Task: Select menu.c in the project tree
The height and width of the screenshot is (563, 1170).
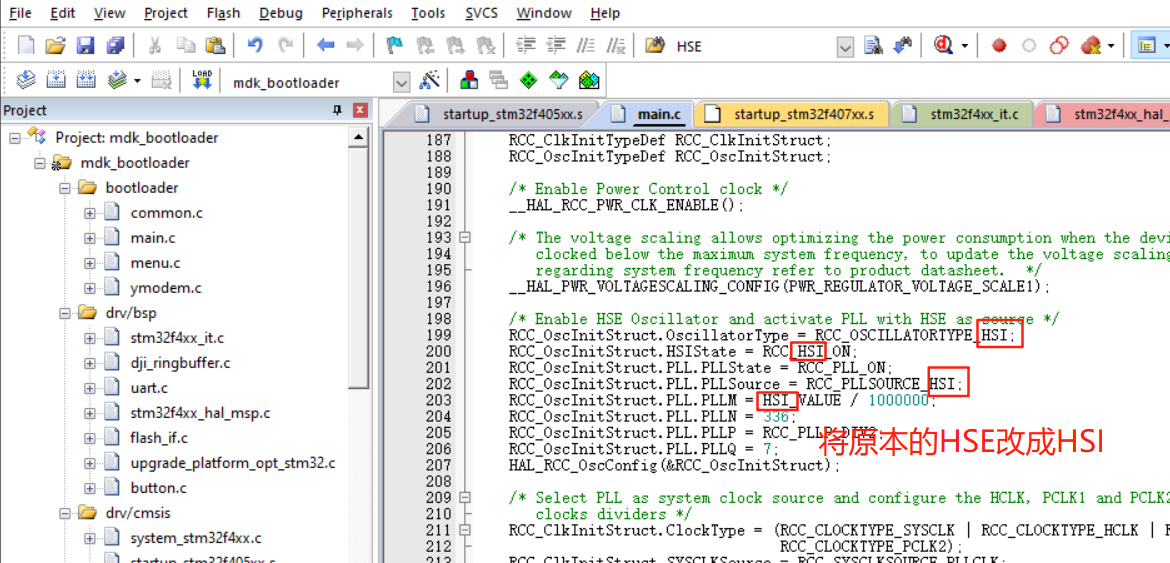Action: pos(155,263)
